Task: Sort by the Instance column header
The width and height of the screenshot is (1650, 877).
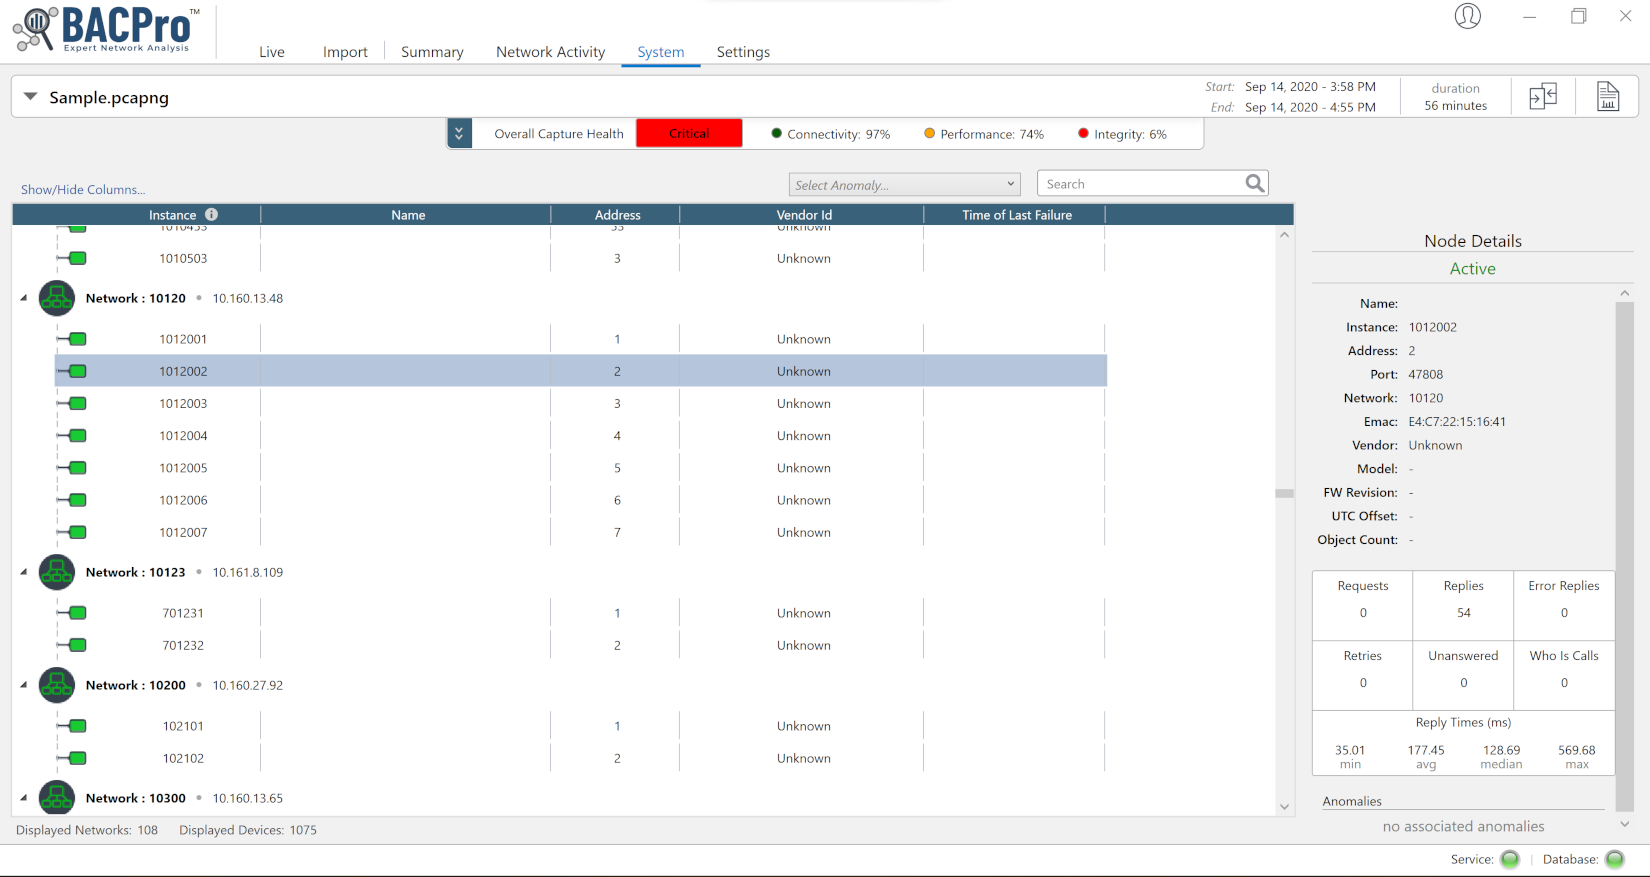Action: (172, 215)
